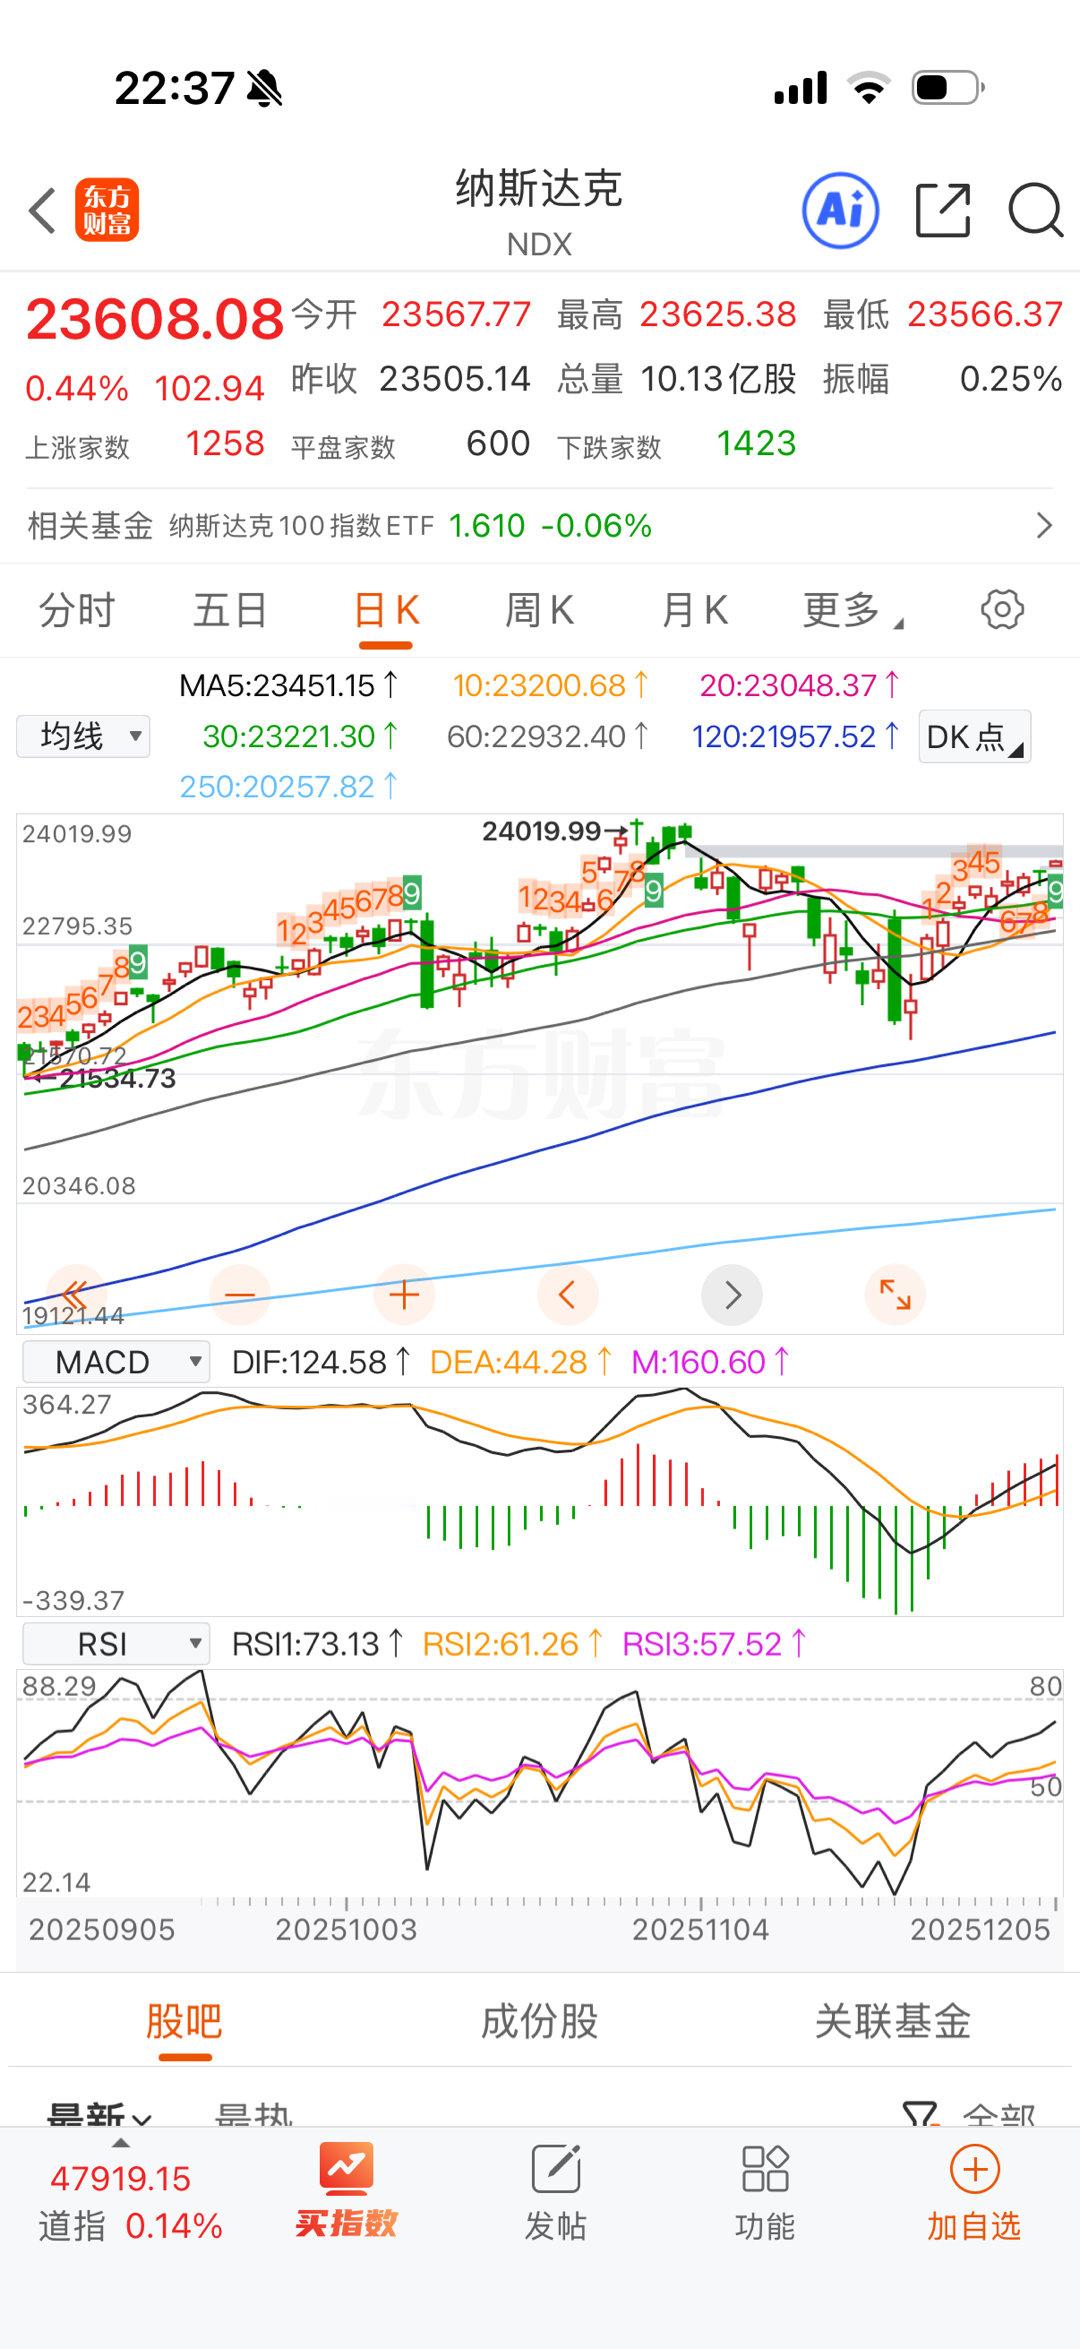
Task: Tap the 上涨家数 1258 value
Action: pos(225,443)
